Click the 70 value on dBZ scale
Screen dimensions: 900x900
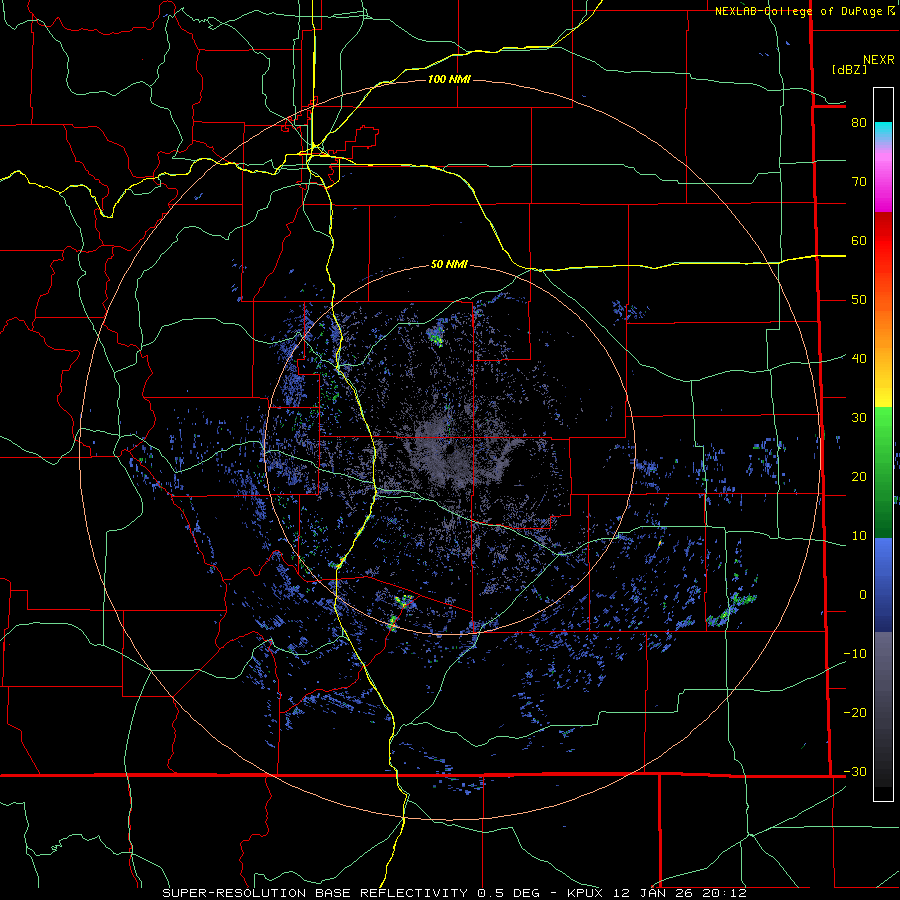click(859, 181)
